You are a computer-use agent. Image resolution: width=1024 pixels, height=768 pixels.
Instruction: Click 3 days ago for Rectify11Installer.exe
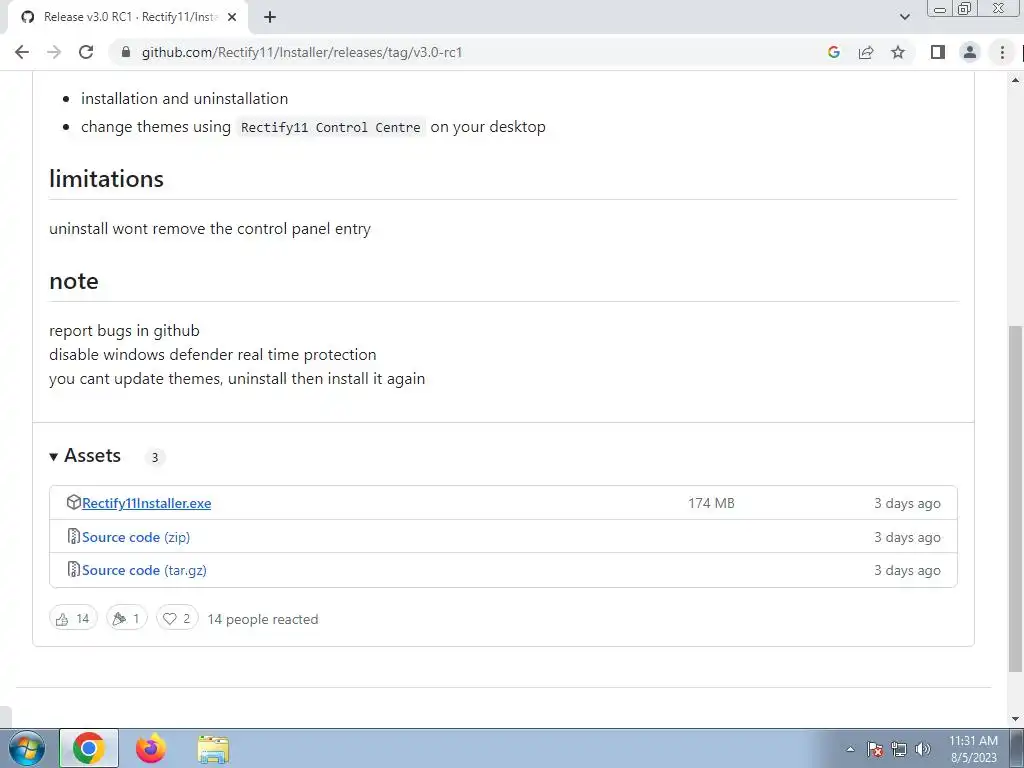coord(907,504)
